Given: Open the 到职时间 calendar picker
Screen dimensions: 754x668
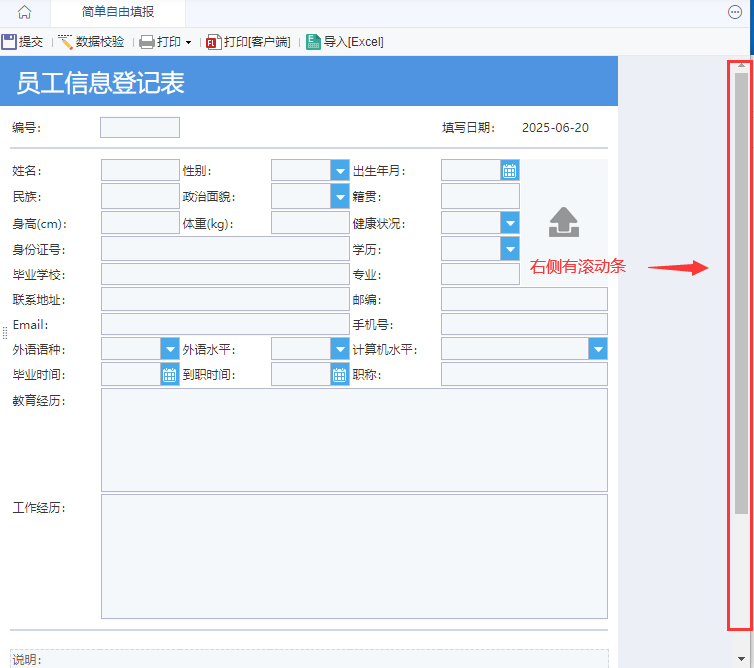Looking at the screenshot, I should click(x=339, y=374).
